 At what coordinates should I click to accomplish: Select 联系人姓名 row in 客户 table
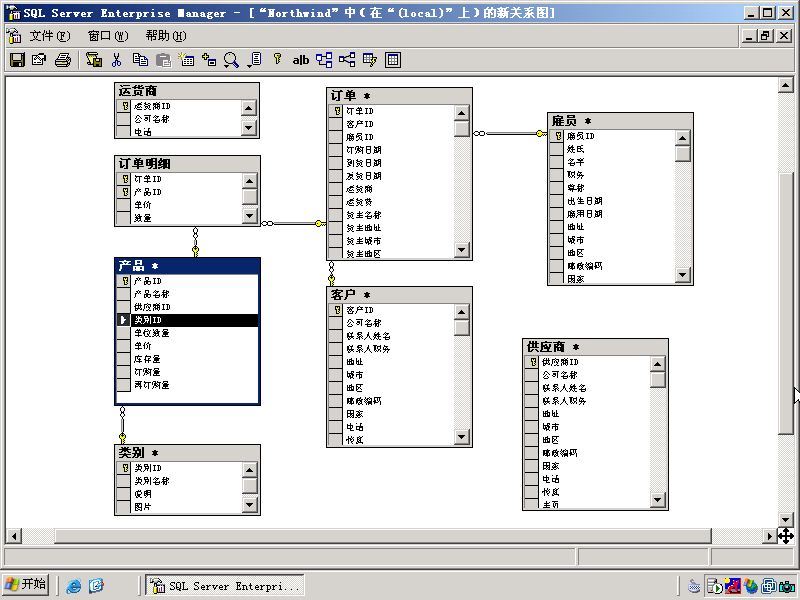pyautogui.click(x=391, y=336)
